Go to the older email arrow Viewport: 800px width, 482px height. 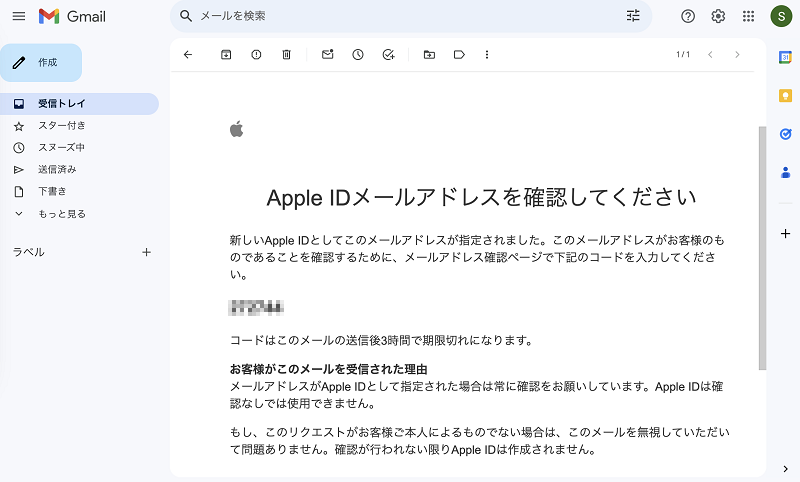(737, 55)
